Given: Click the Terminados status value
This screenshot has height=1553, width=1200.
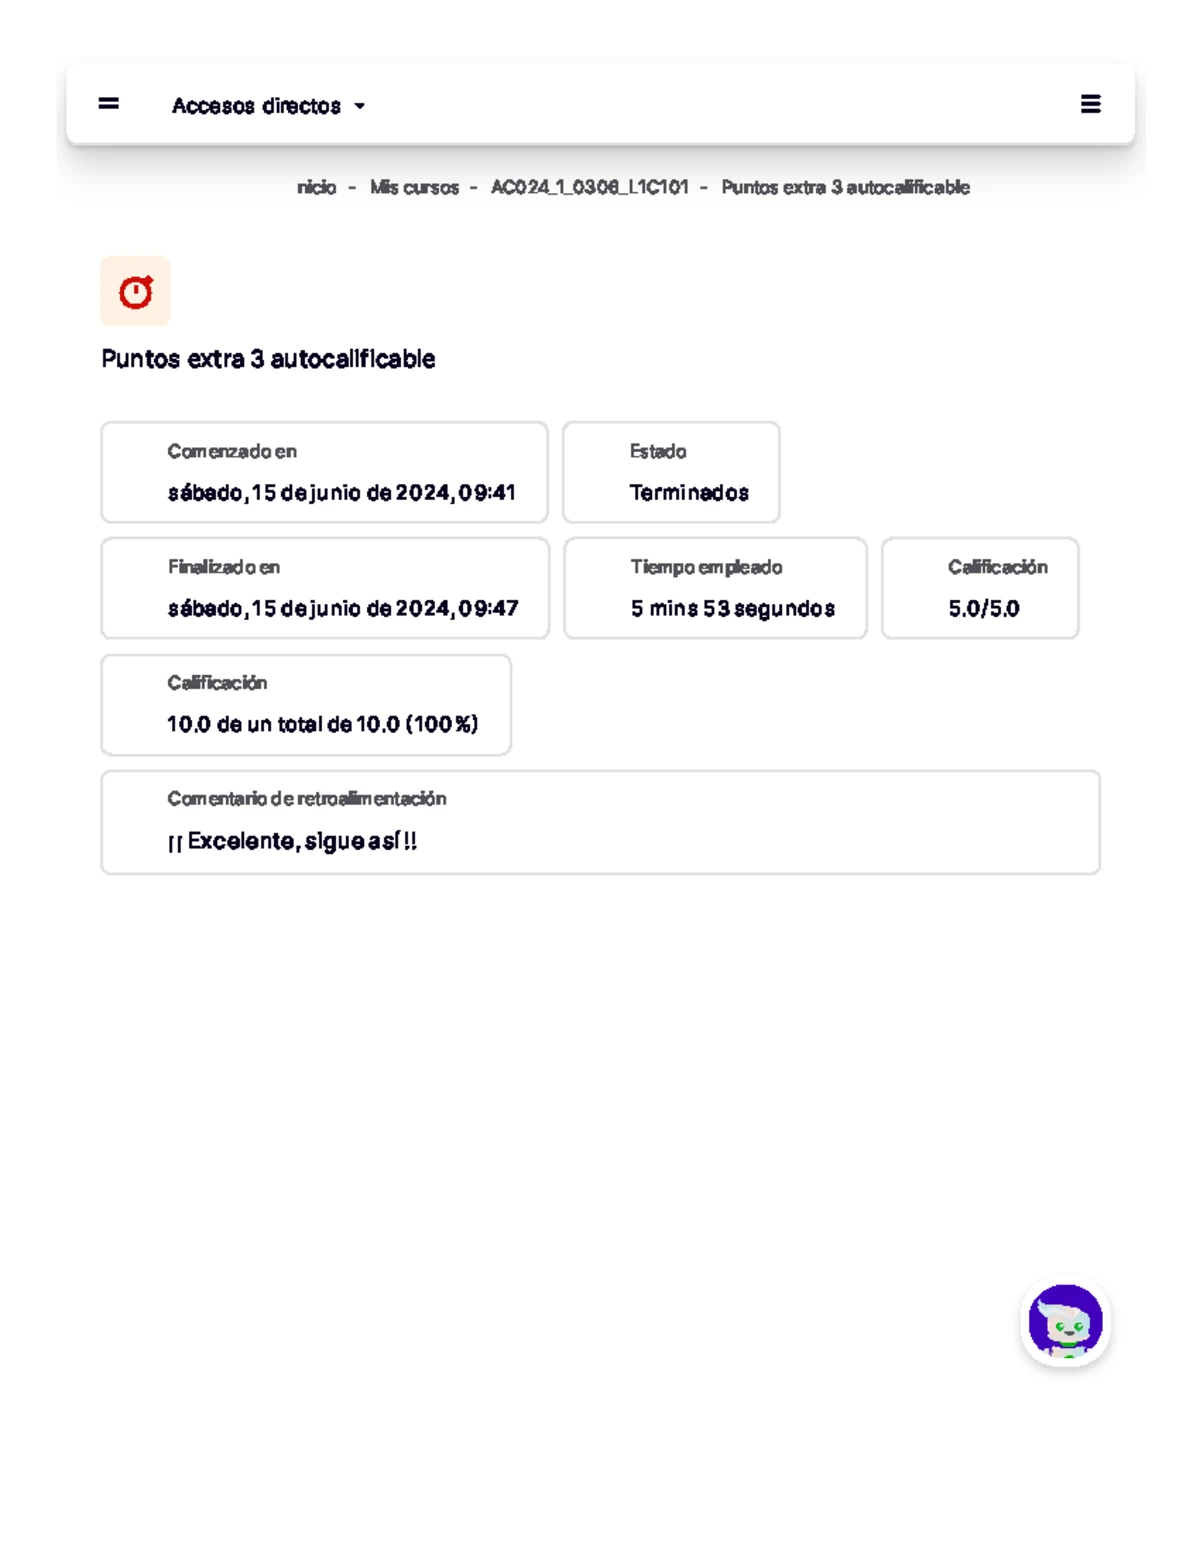Looking at the screenshot, I should (x=689, y=493).
